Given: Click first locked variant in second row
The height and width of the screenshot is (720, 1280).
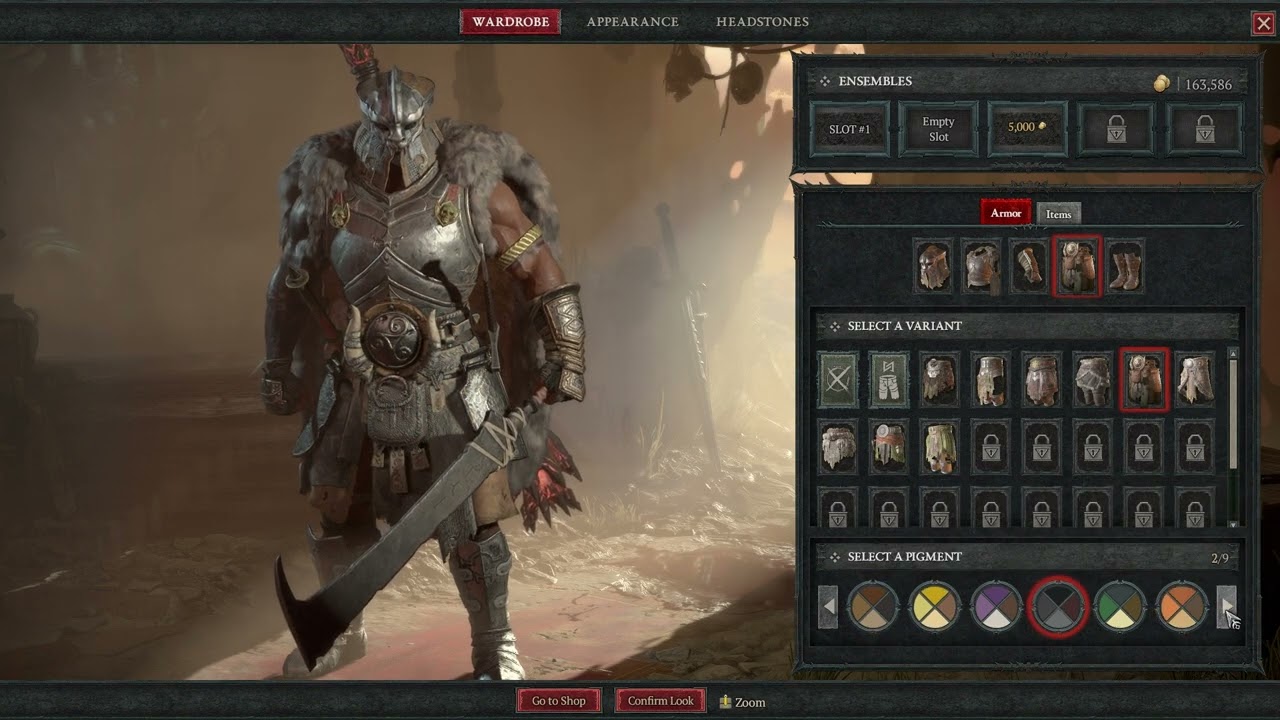Looking at the screenshot, I should [x=991, y=446].
